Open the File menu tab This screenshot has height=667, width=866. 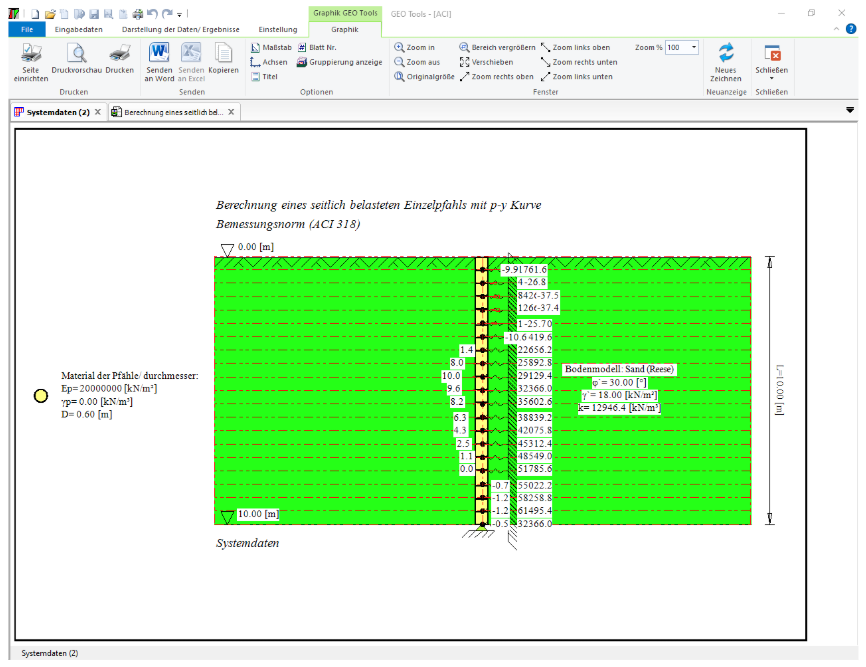click(x=27, y=29)
